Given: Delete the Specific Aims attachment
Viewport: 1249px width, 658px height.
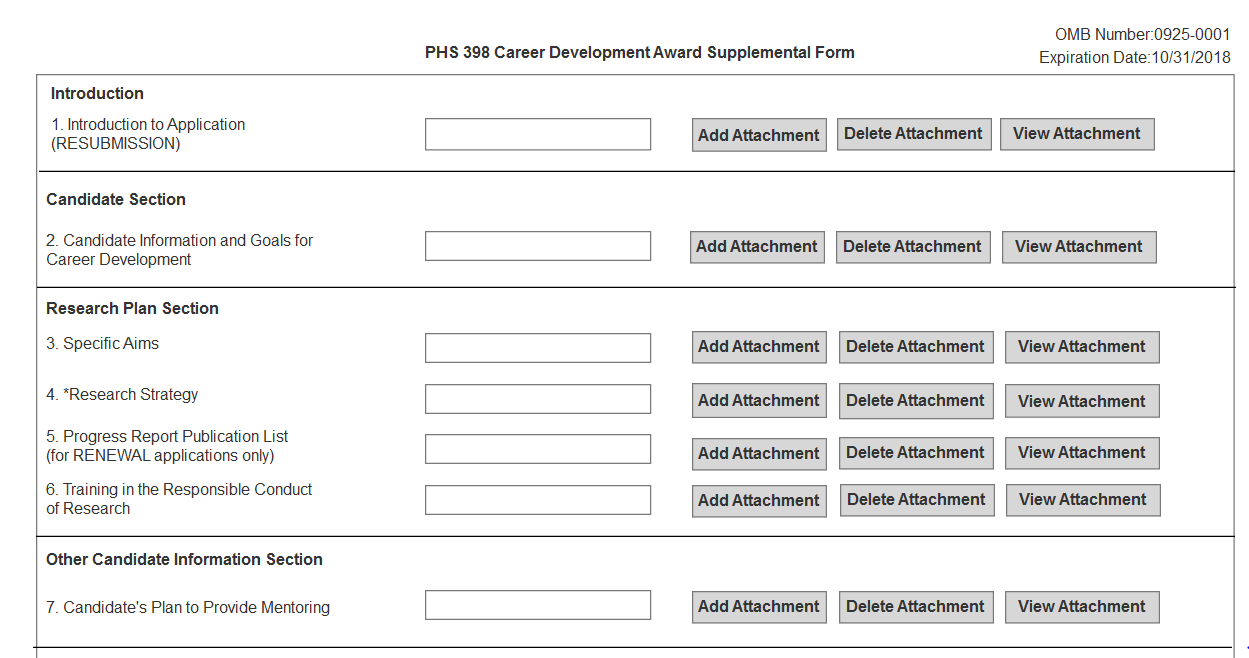Looking at the screenshot, I should [916, 347].
